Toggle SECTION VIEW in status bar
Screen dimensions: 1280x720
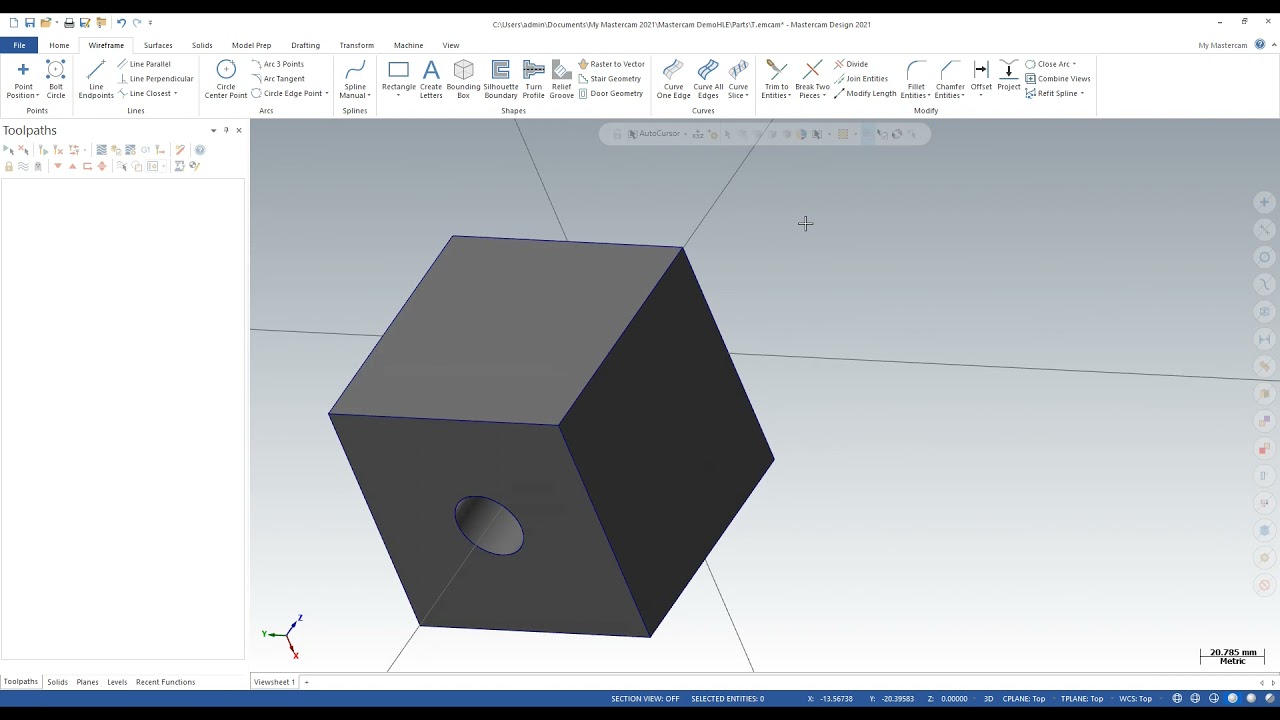click(x=645, y=699)
